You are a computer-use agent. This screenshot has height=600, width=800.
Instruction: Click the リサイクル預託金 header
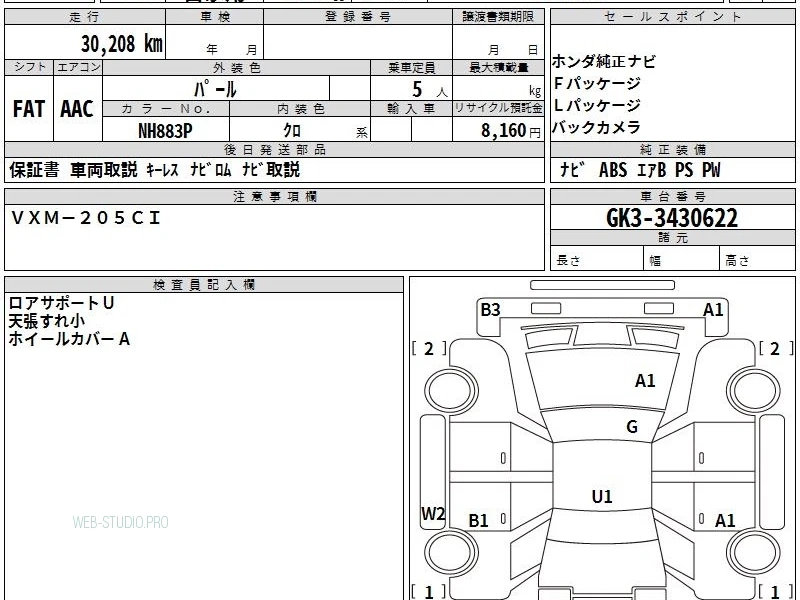498,109
